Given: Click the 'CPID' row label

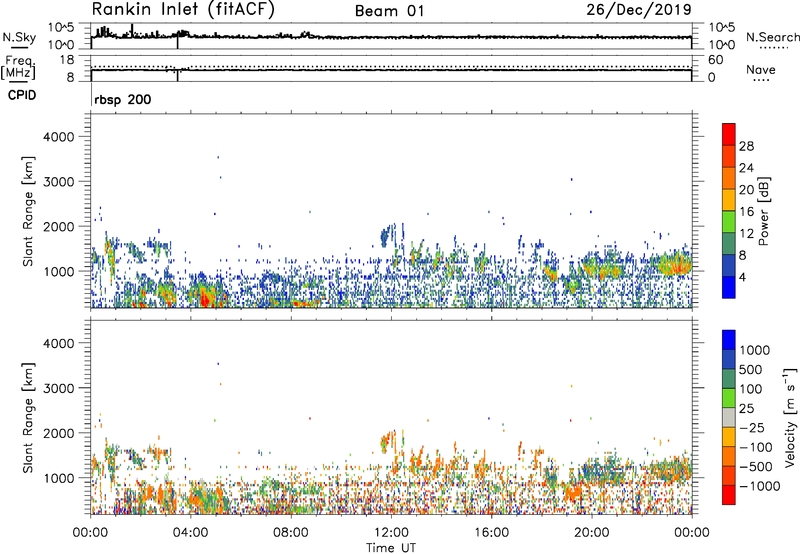Looking at the screenshot, I should (x=22, y=95).
